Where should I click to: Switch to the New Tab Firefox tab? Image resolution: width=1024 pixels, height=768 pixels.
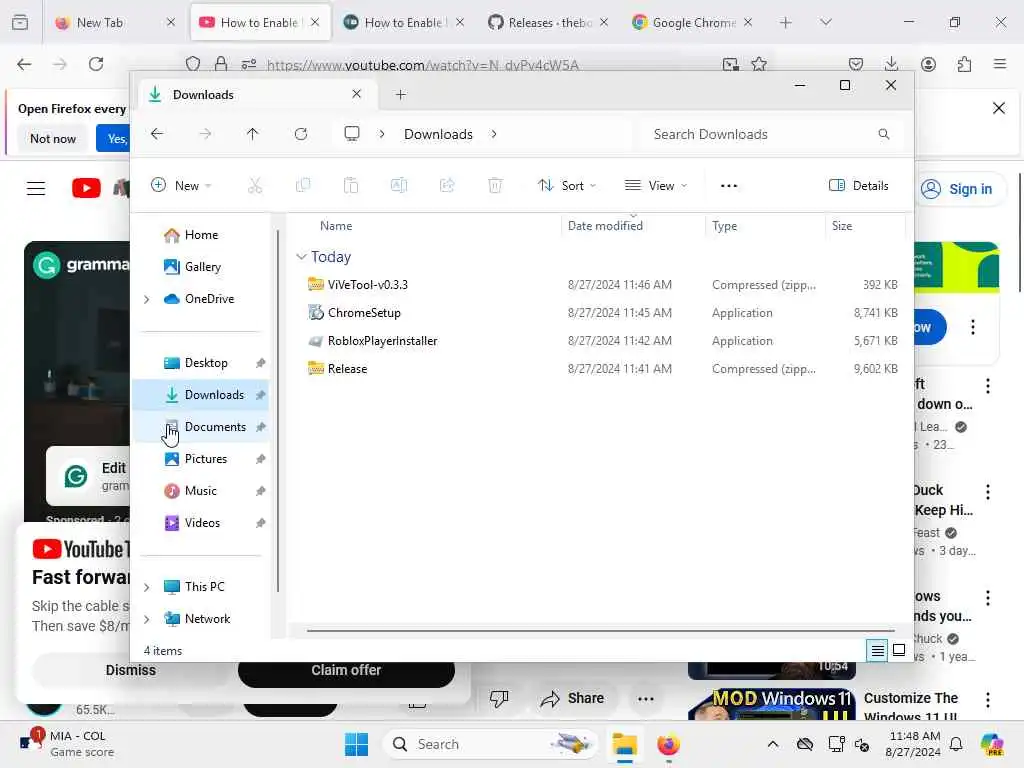coord(115,22)
